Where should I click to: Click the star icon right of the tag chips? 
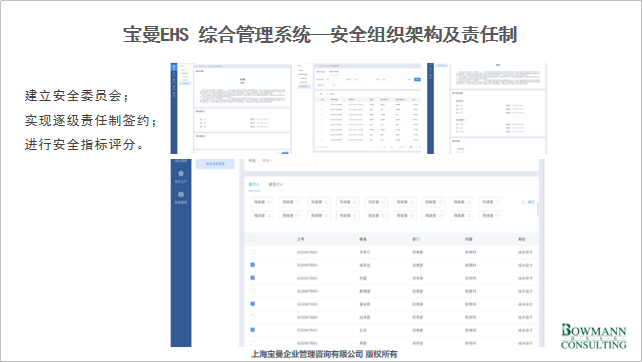coord(523,202)
